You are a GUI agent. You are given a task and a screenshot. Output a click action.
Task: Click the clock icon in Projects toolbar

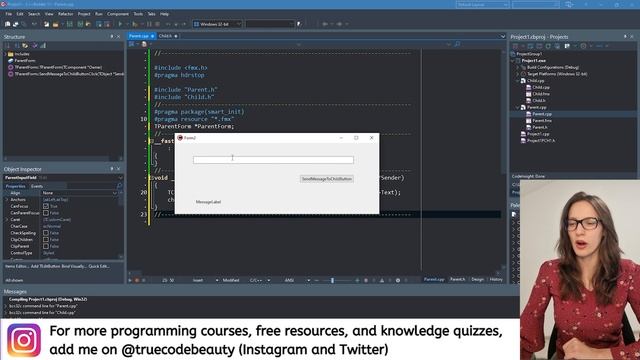click(584, 46)
